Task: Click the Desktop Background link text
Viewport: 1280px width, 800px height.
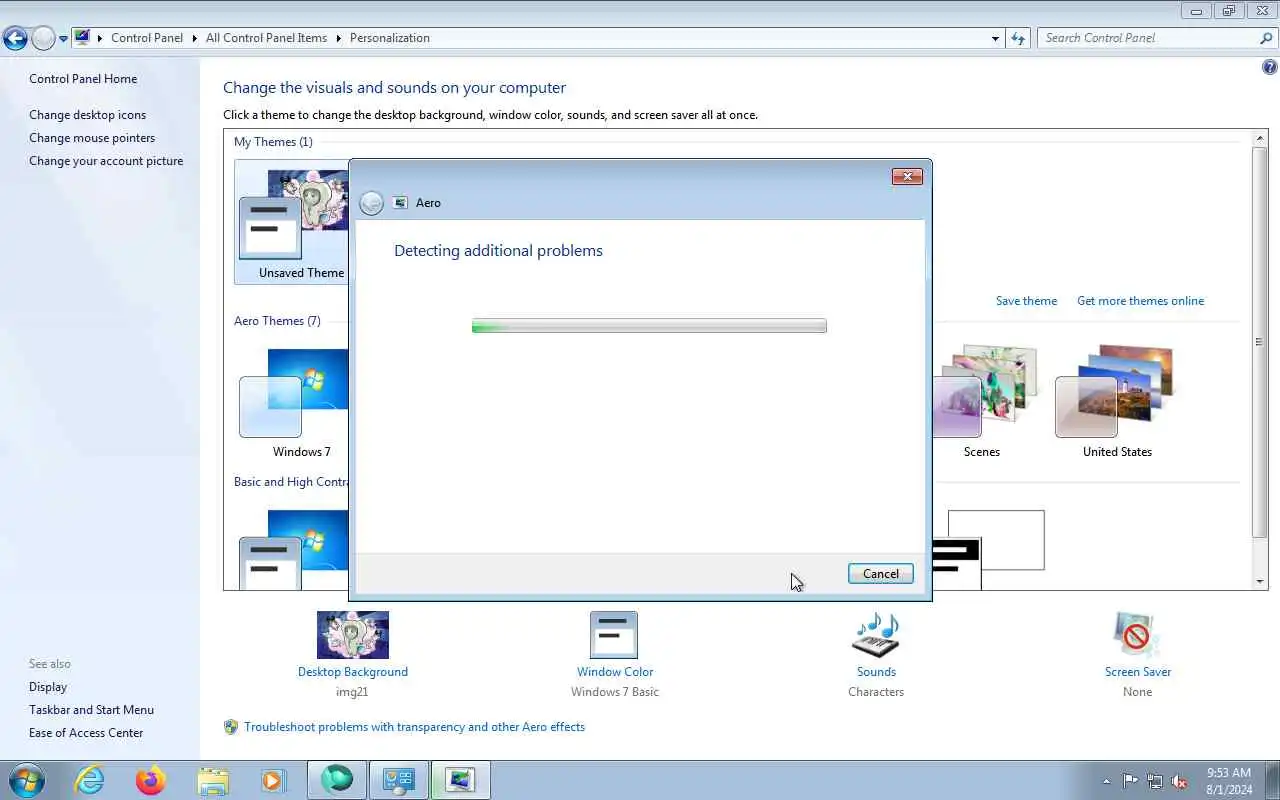Action: tap(353, 672)
